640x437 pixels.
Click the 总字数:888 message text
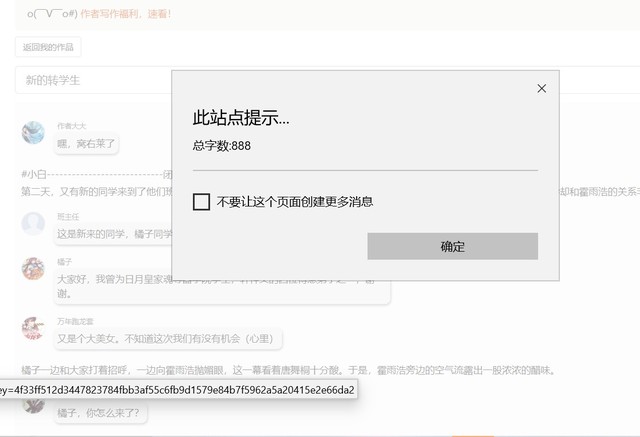click(222, 146)
